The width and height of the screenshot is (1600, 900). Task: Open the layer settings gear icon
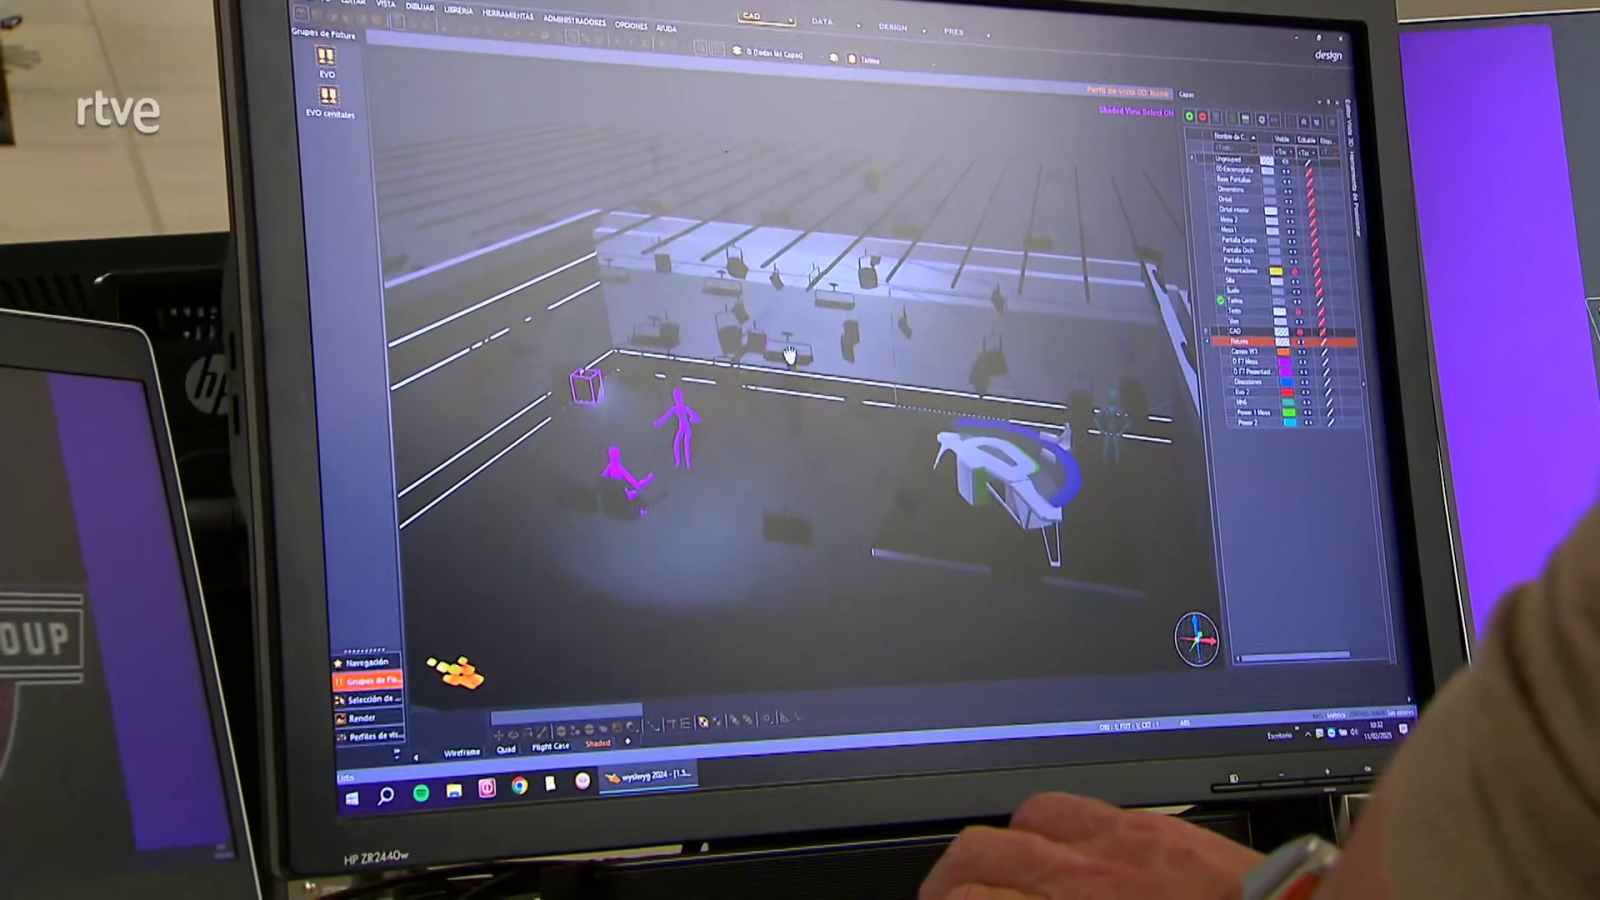coord(1264,120)
